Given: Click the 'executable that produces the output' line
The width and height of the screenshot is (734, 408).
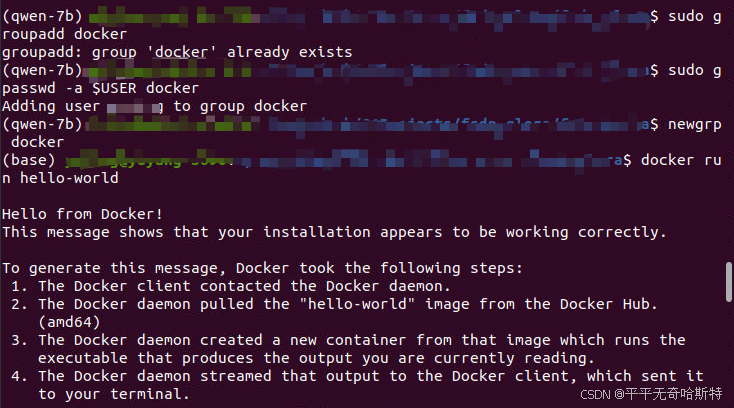Looking at the screenshot, I should pos(316,358).
